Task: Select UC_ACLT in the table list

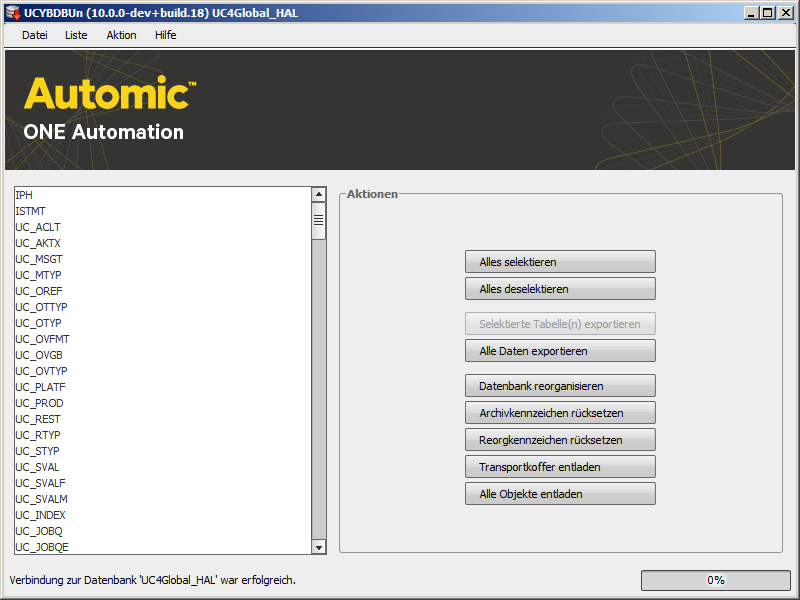Action: click(x=163, y=227)
